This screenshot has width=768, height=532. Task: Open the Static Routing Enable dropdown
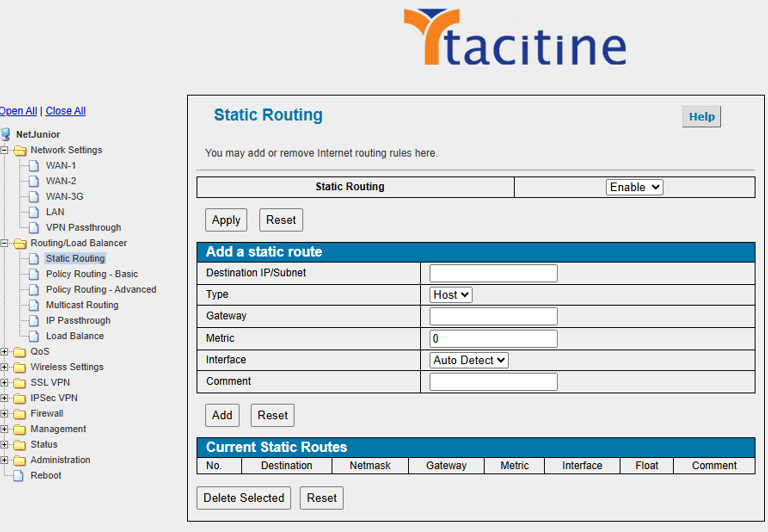tap(634, 187)
